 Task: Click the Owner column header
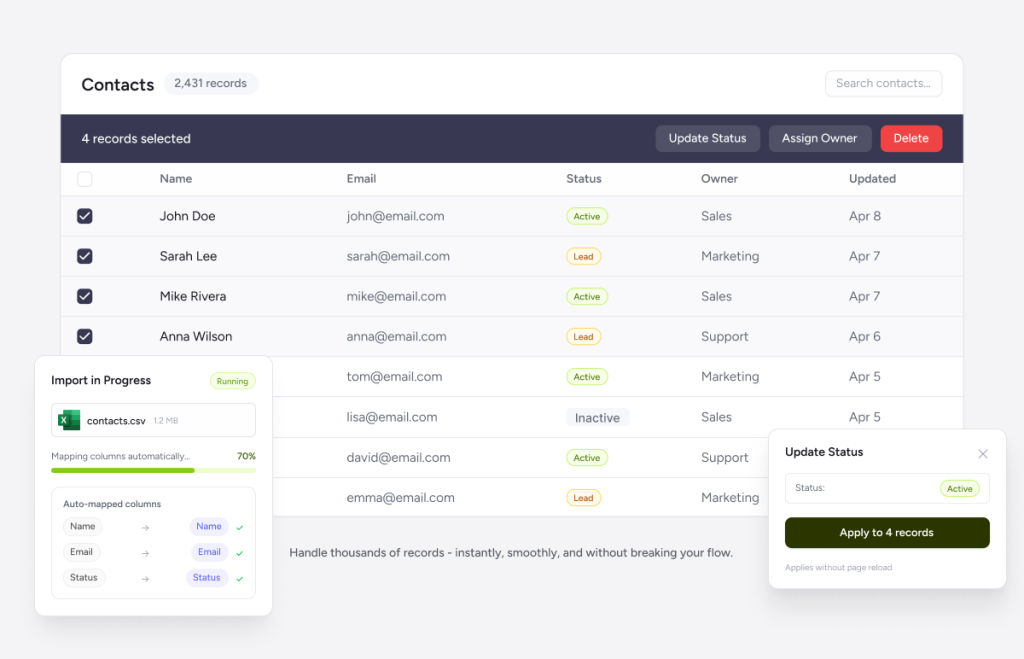pyautogui.click(x=719, y=179)
